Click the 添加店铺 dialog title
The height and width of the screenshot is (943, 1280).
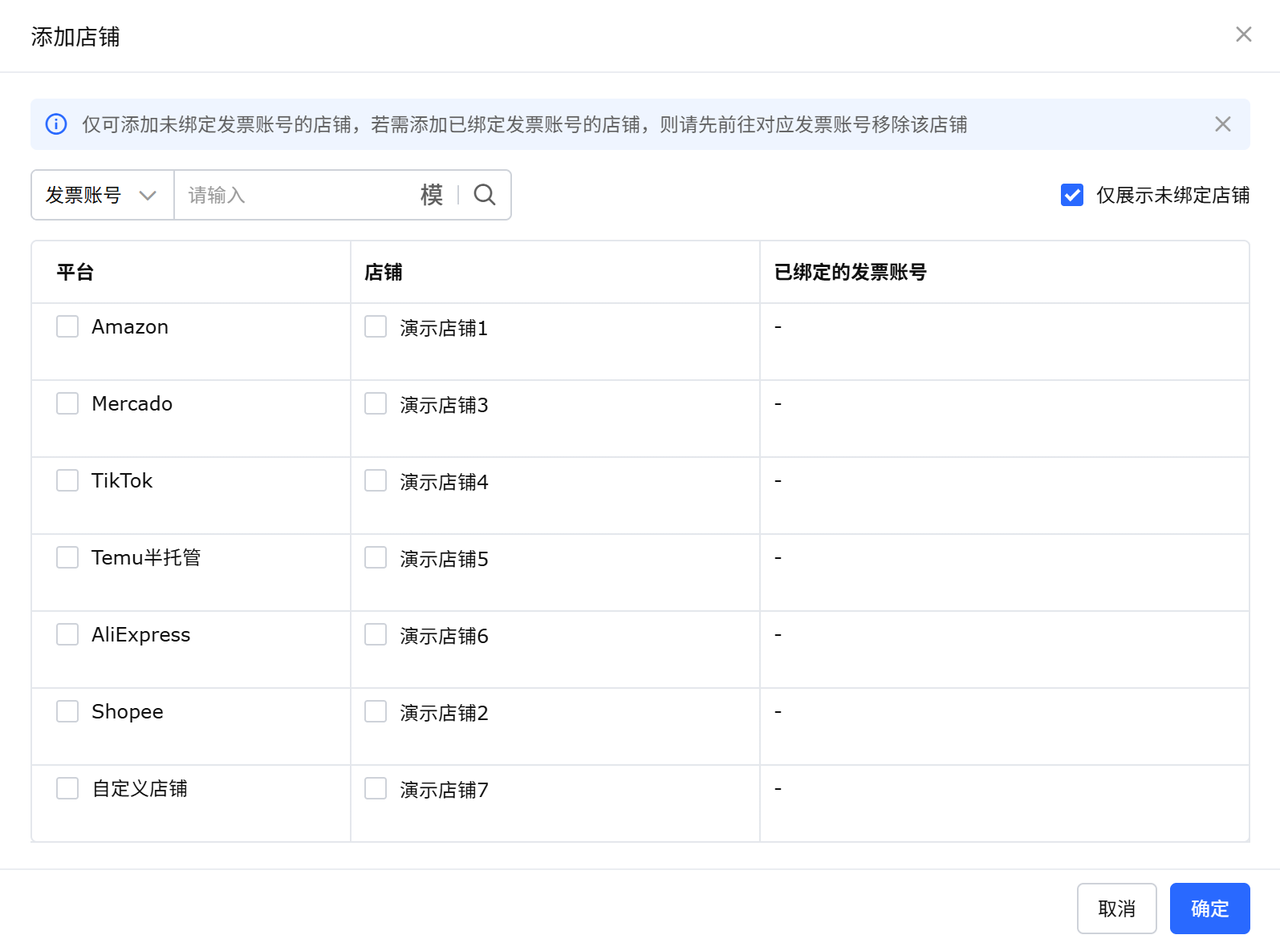point(76,37)
